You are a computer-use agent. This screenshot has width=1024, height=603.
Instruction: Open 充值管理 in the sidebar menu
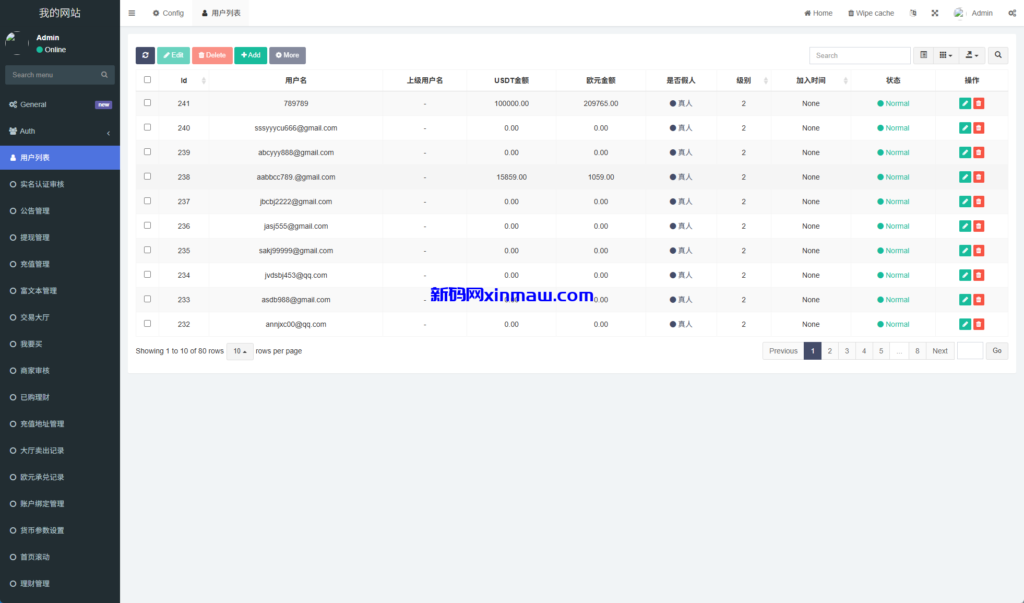pos(35,264)
